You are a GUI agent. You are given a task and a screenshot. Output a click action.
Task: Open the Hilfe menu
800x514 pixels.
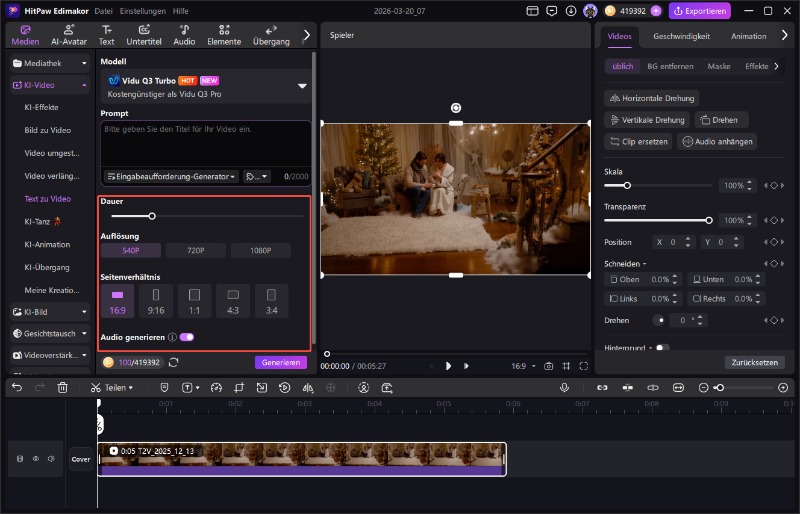pyautogui.click(x=180, y=11)
